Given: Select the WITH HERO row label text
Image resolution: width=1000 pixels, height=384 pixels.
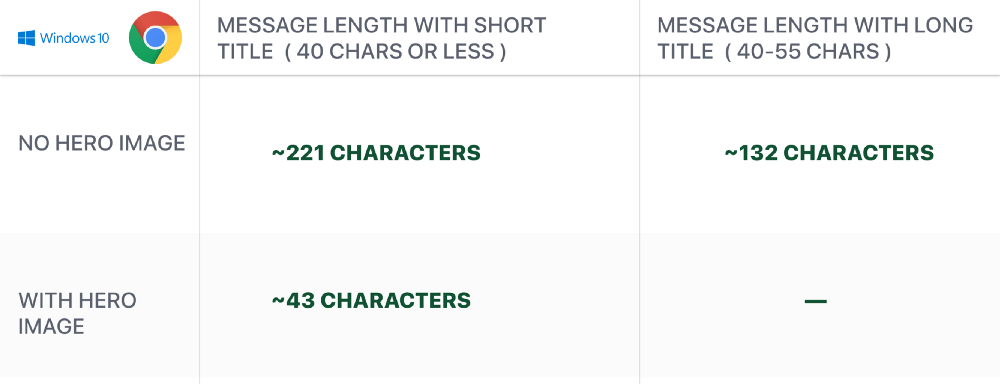Looking at the screenshot, I should point(77,300).
